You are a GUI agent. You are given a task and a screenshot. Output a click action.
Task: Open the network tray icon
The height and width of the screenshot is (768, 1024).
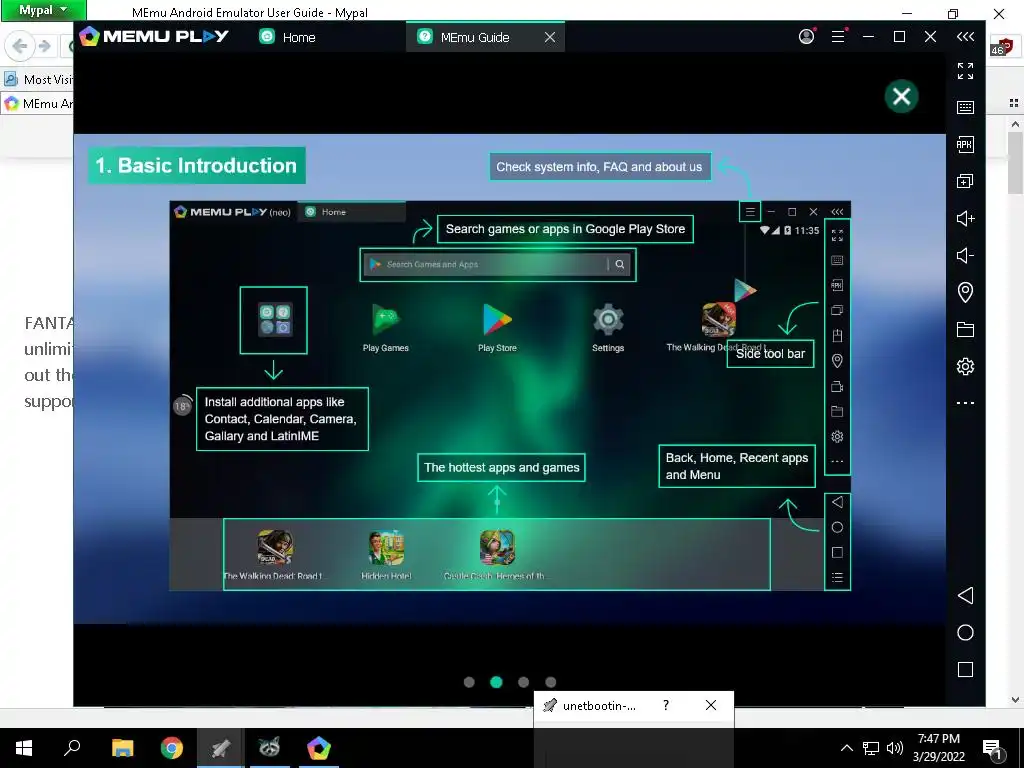coord(871,748)
